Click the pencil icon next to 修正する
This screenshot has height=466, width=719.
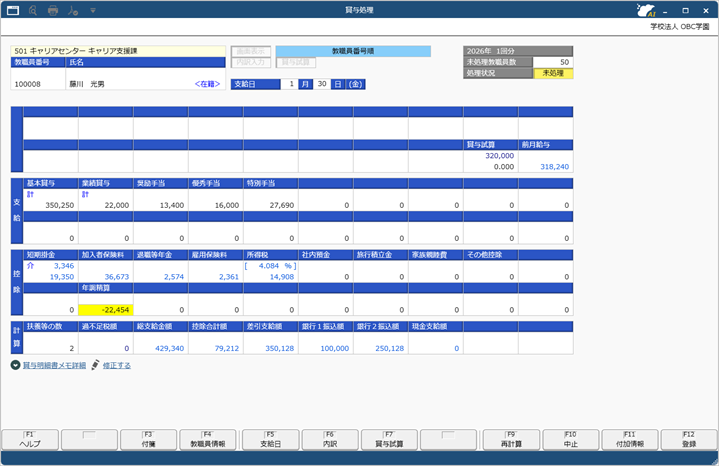point(95,366)
